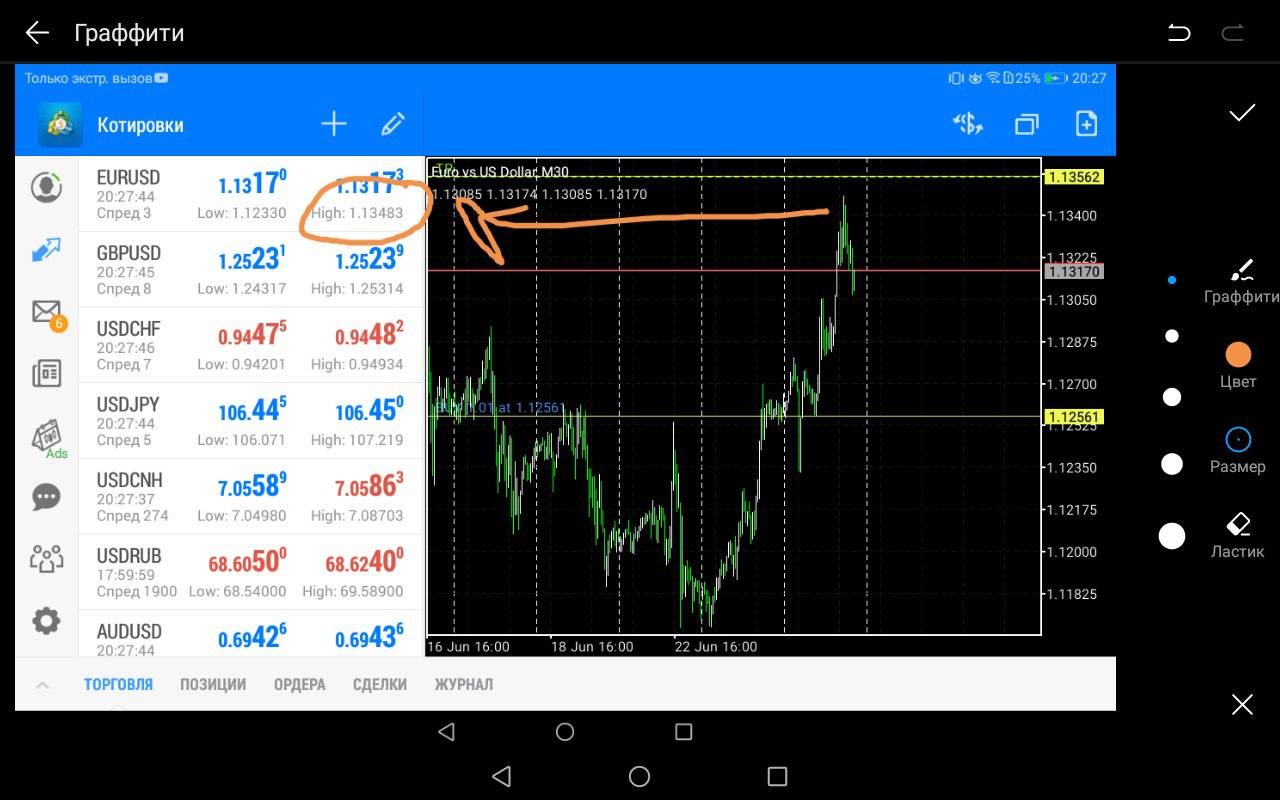Pick the largest brush size dot

[x=1172, y=536]
